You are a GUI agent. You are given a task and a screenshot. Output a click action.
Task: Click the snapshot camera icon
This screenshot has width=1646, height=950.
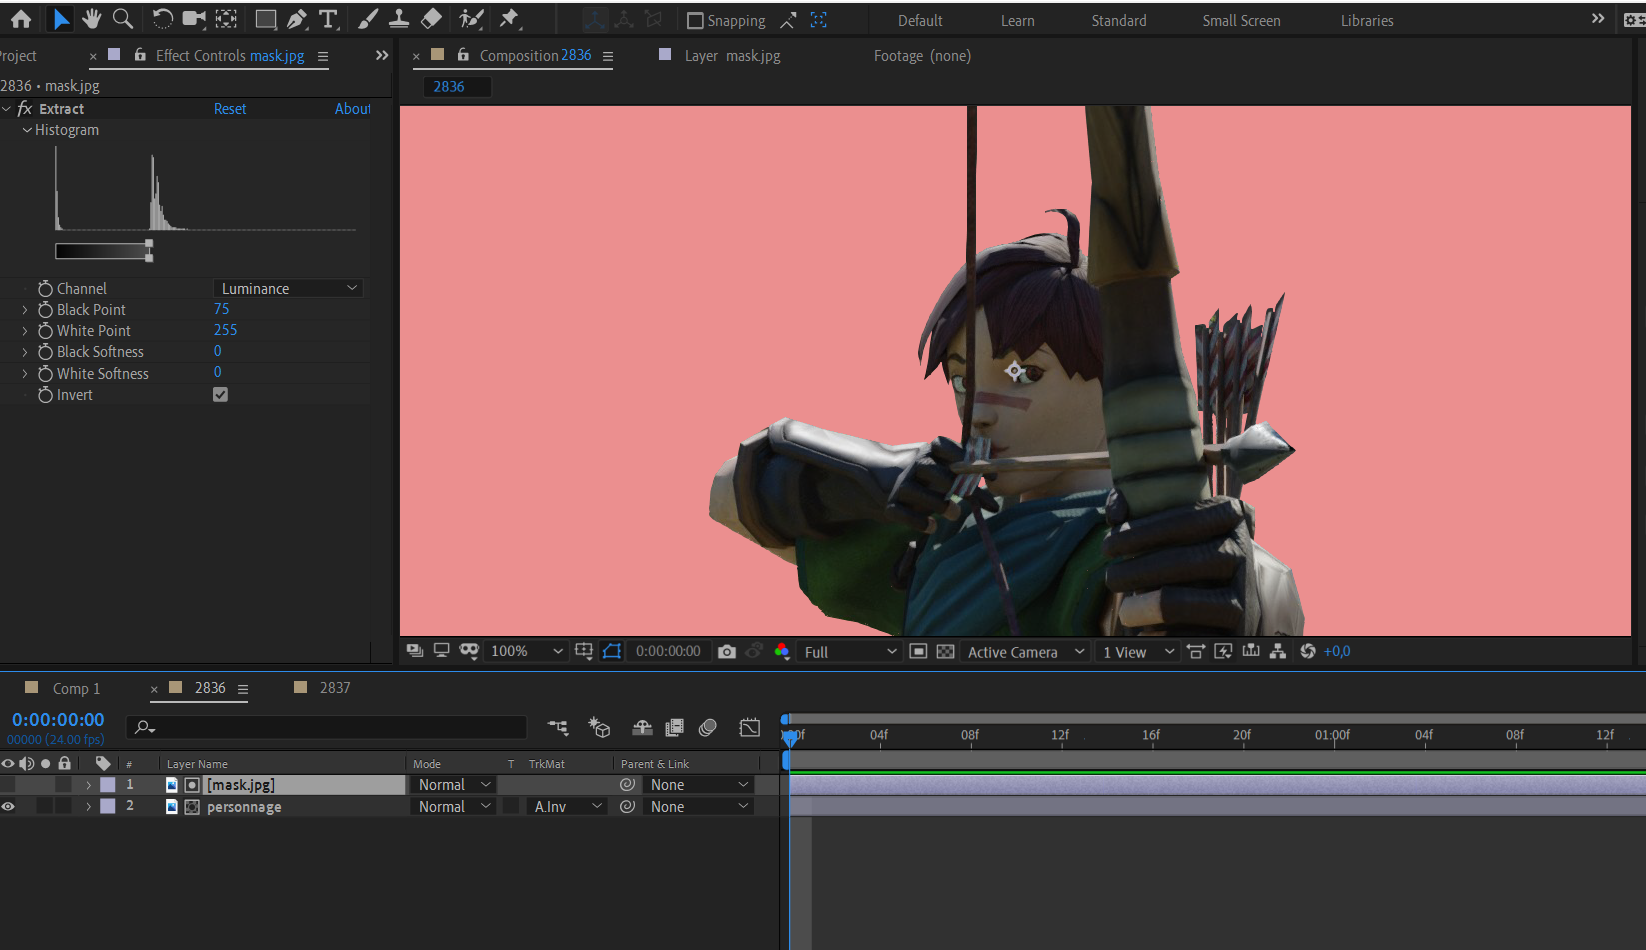coord(727,652)
